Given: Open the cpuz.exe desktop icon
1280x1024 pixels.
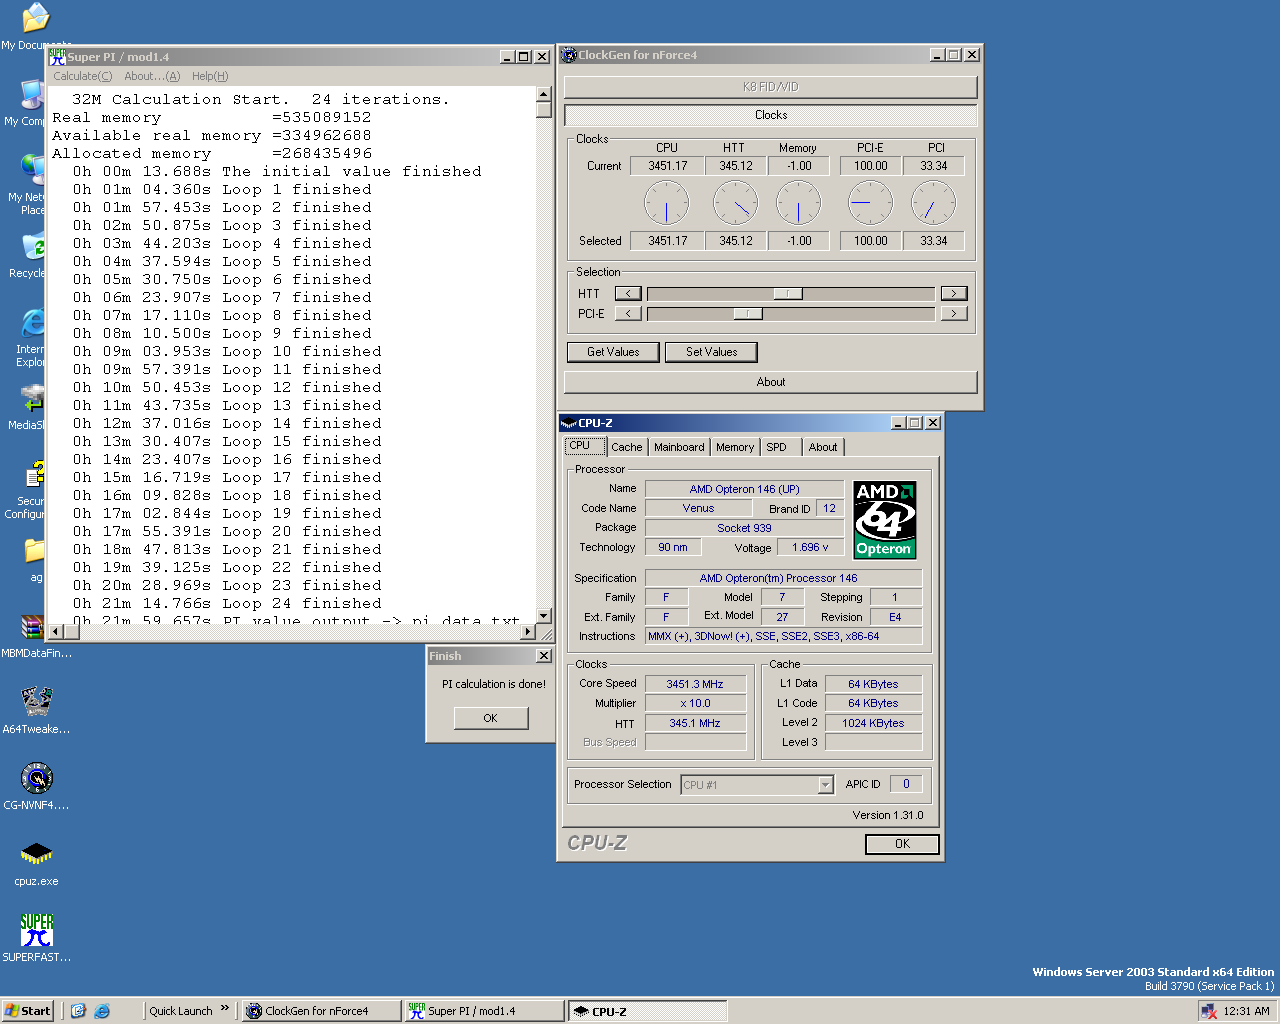Looking at the screenshot, I should 36,855.
